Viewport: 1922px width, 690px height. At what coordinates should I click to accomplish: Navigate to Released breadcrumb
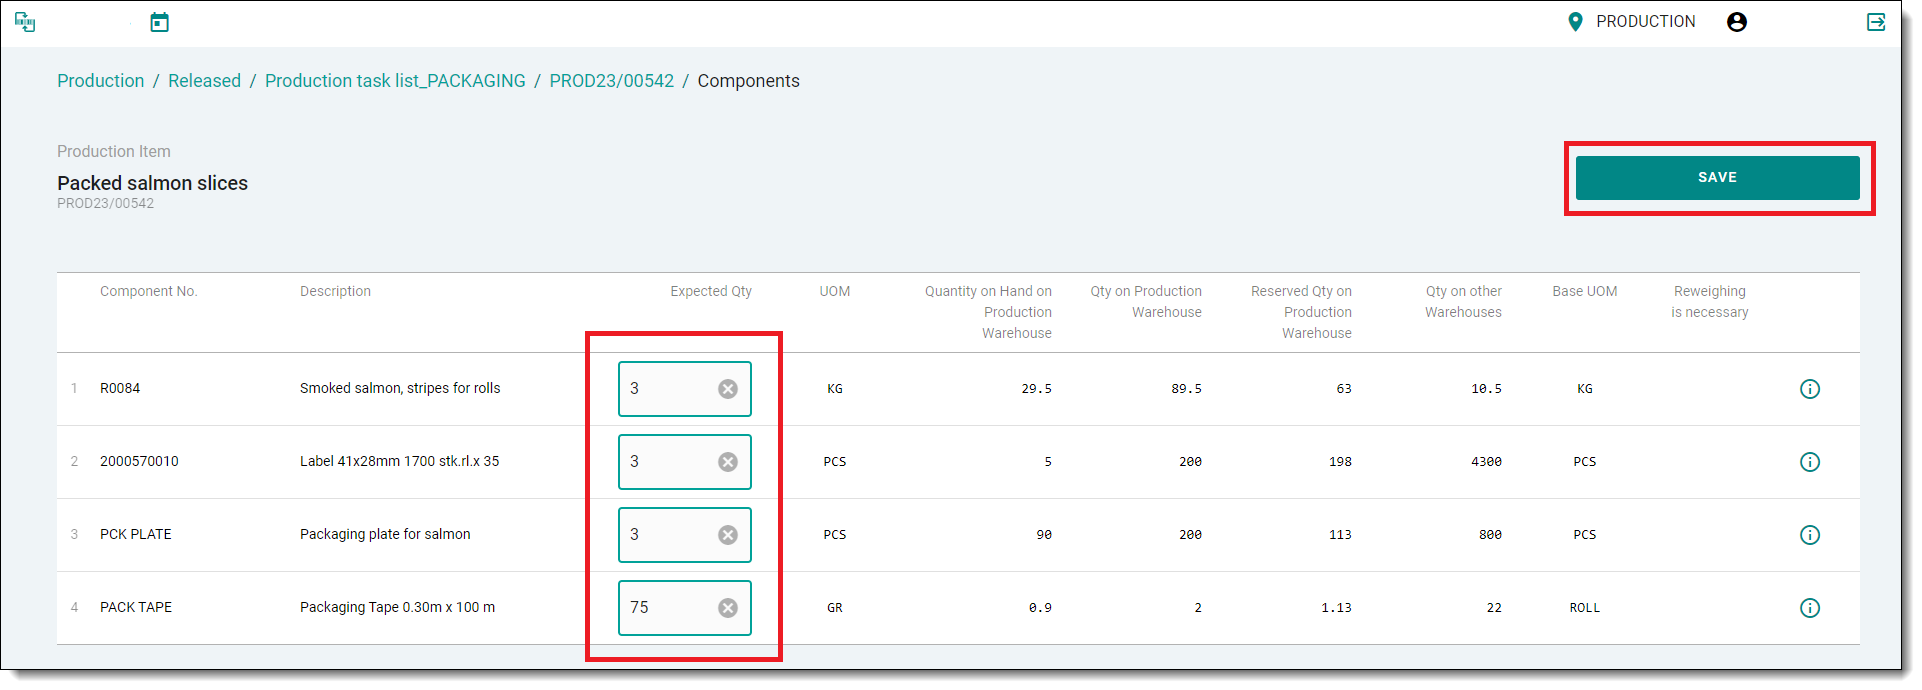pyautogui.click(x=204, y=81)
